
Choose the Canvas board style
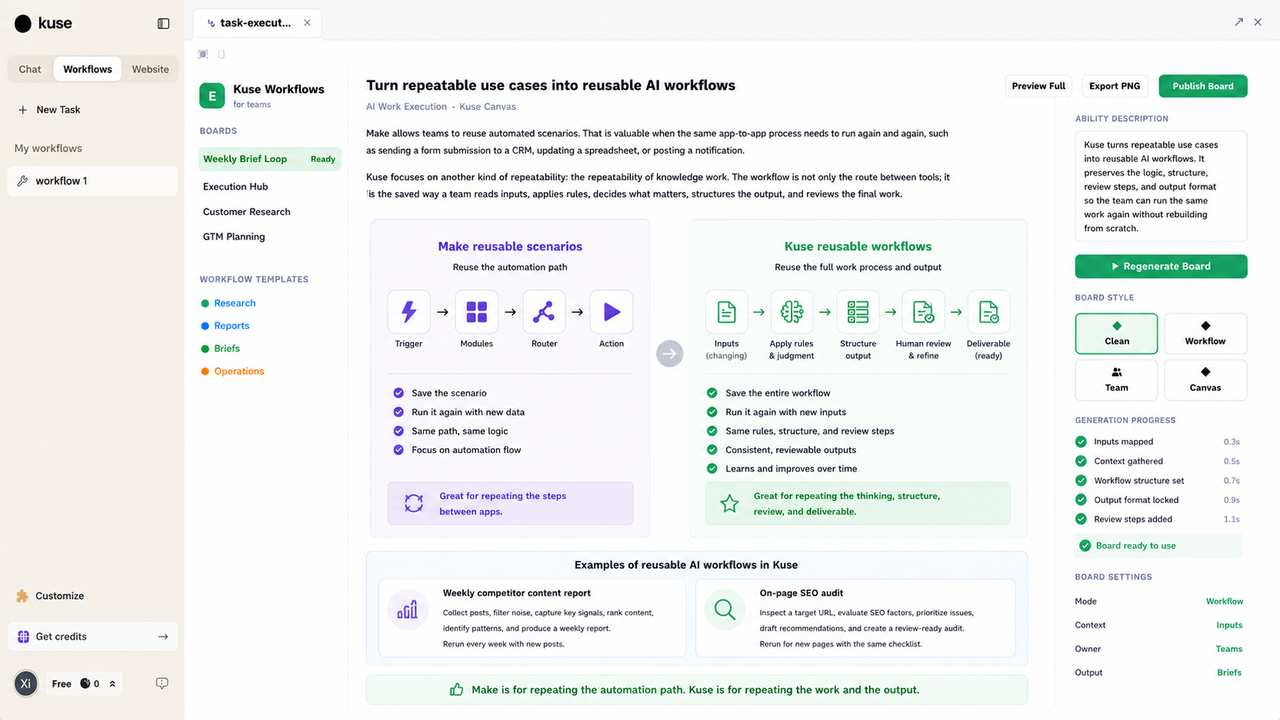(x=1205, y=380)
